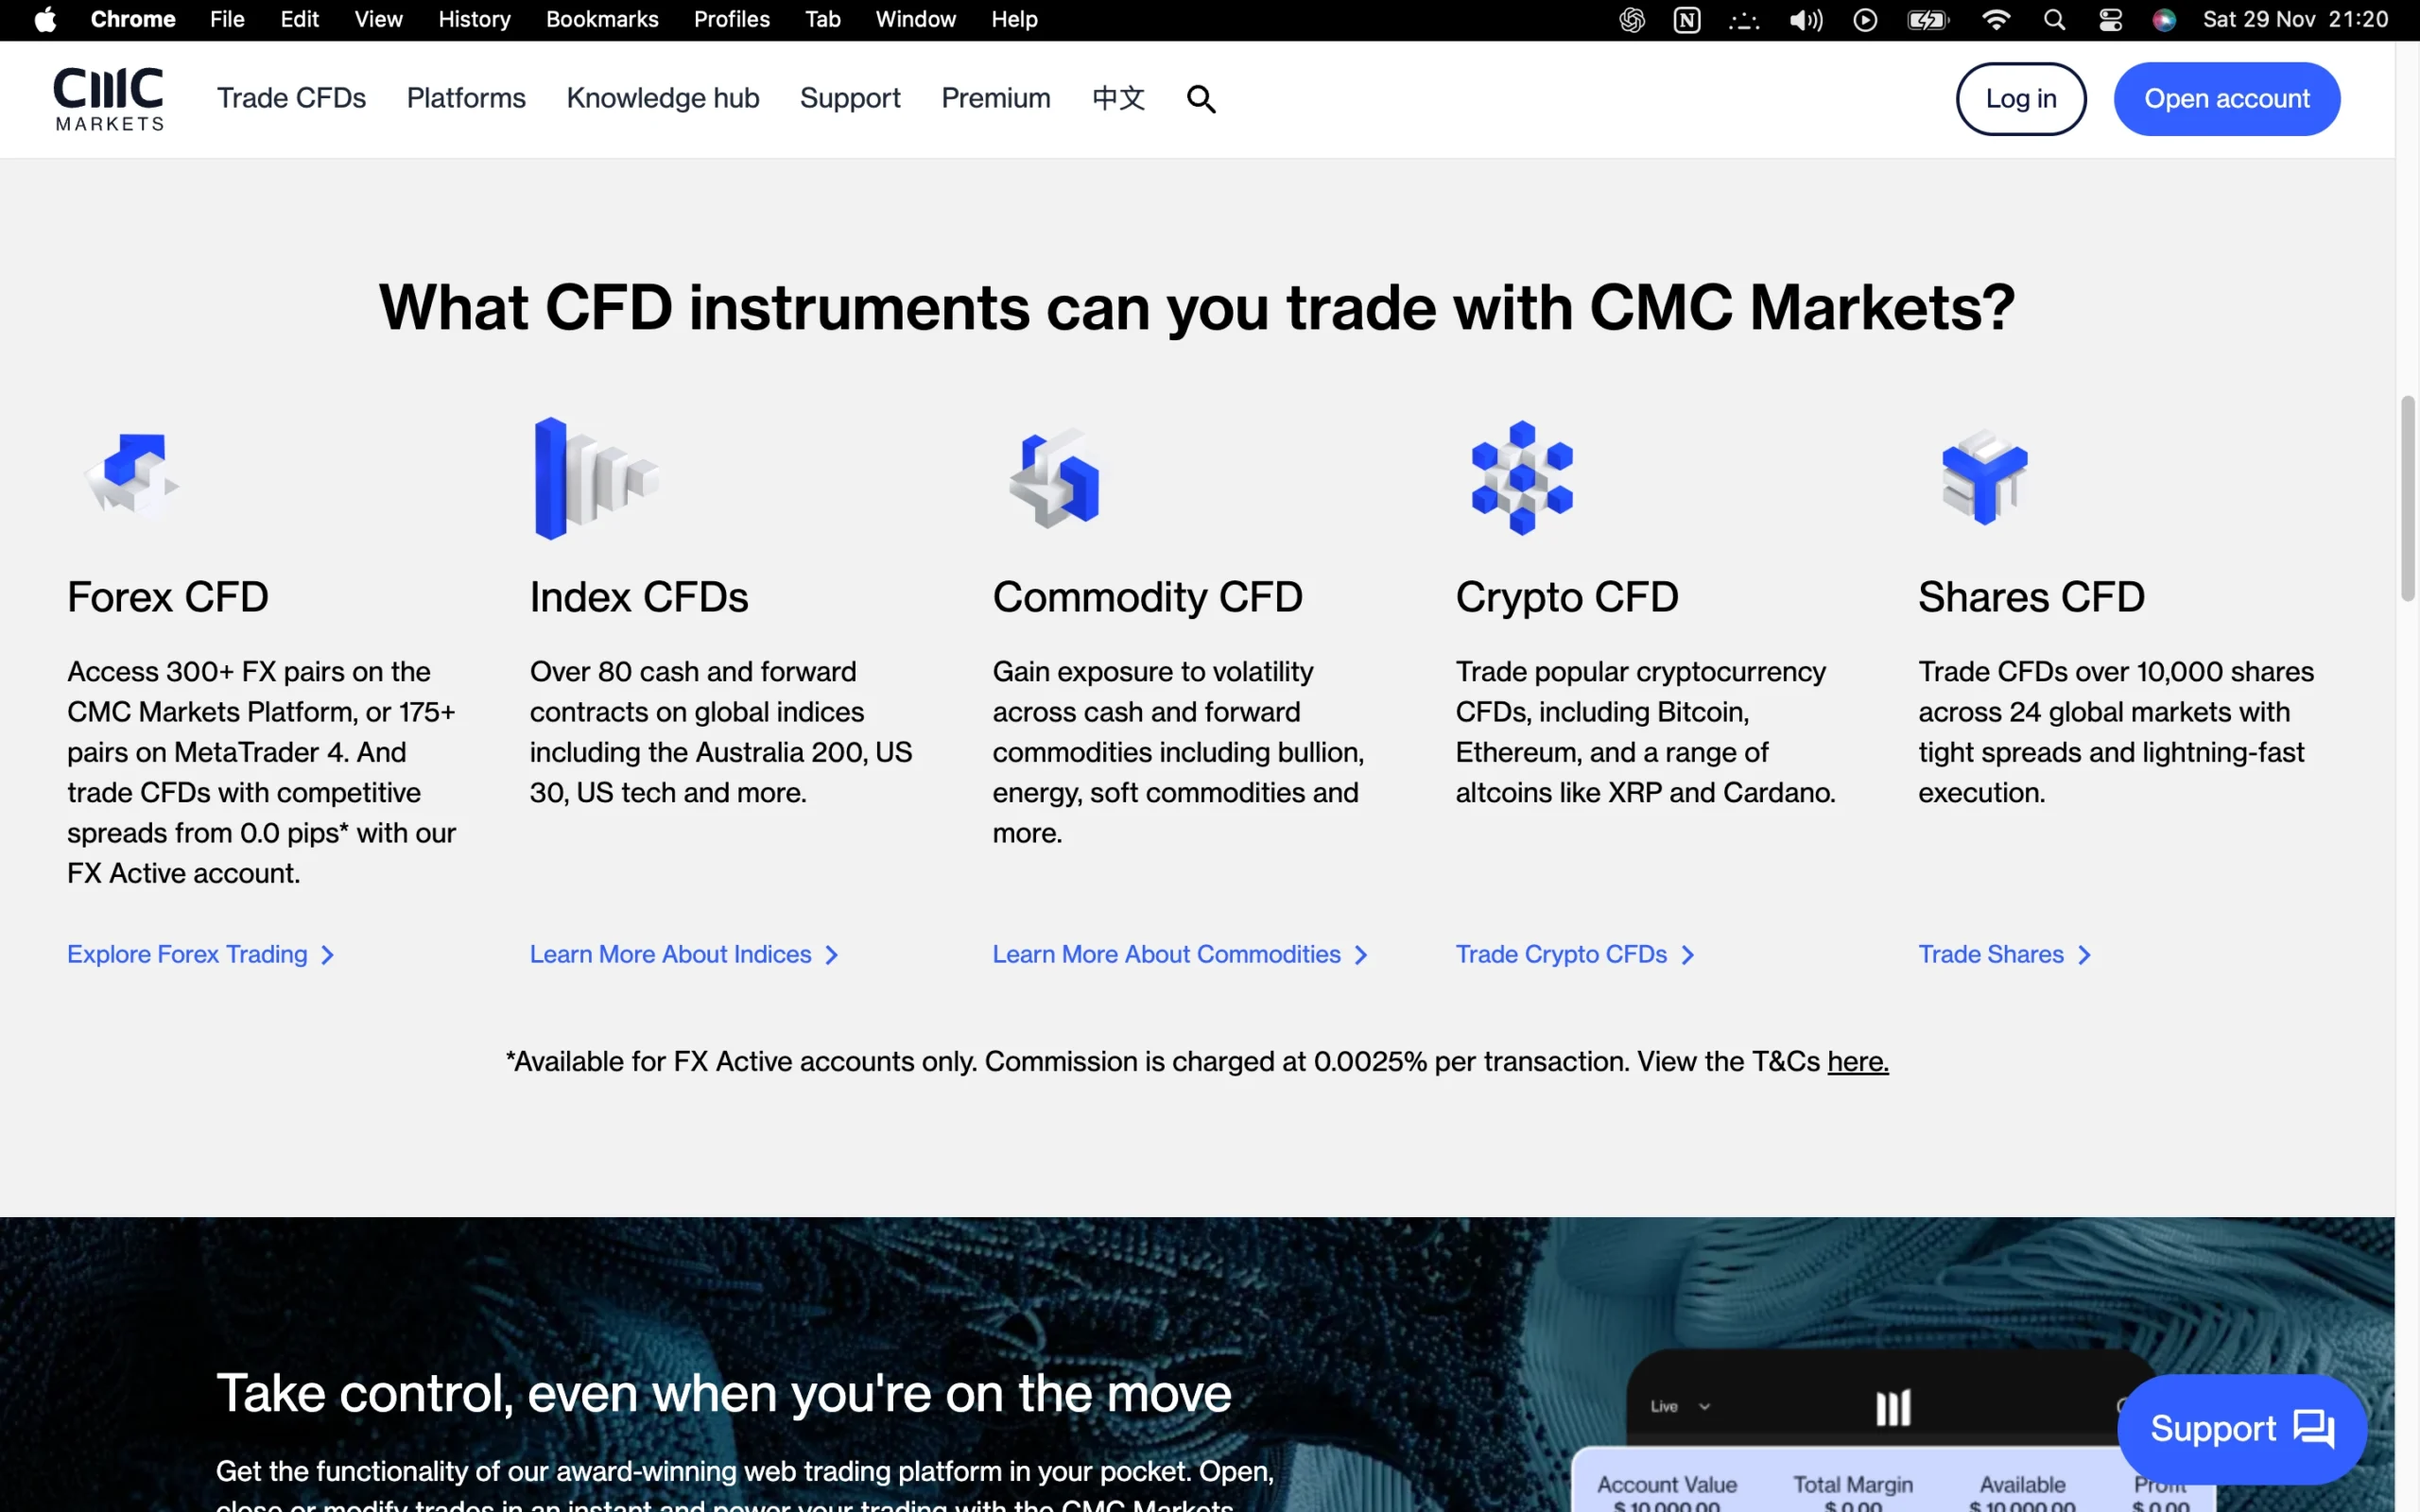Click the Wi-Fi status icon

(x=1995, y=19)
